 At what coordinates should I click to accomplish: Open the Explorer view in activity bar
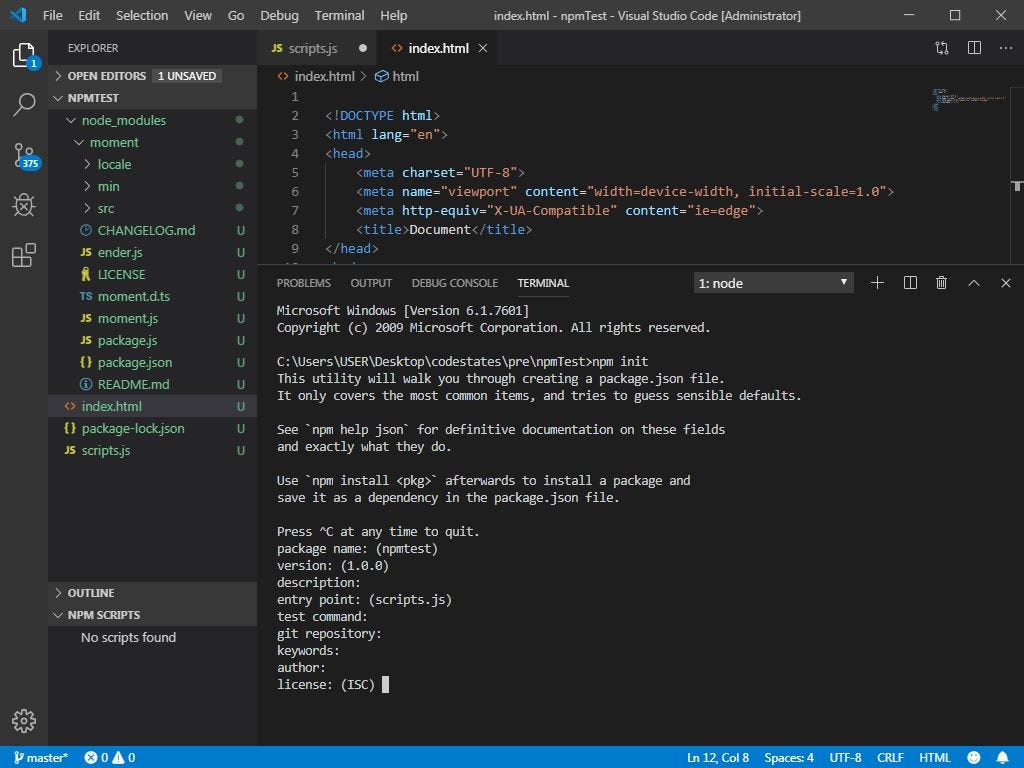point(24,56)
